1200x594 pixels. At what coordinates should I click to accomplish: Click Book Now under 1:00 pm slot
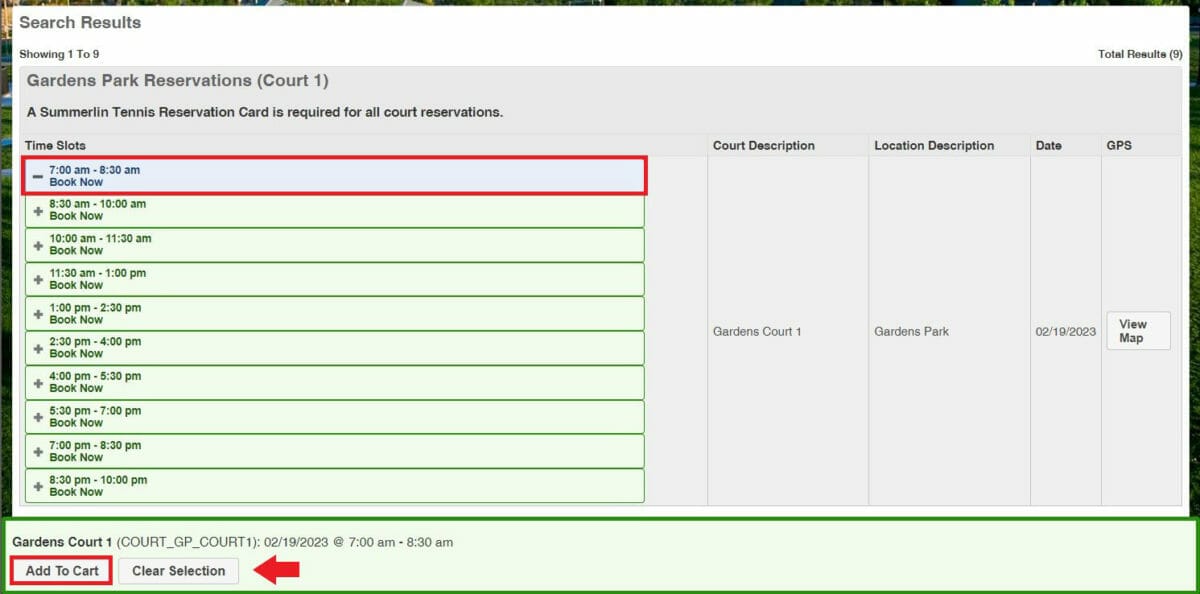pos(76,320)
